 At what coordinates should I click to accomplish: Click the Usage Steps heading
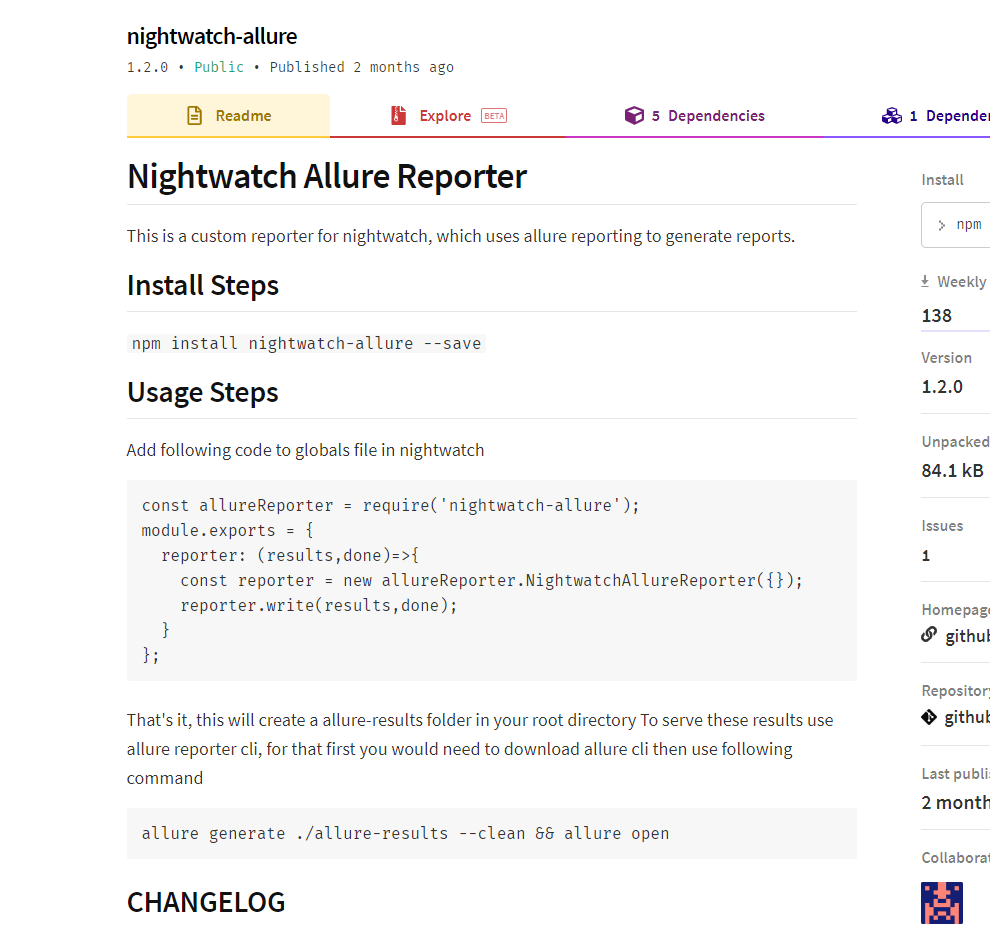(203, 392)
